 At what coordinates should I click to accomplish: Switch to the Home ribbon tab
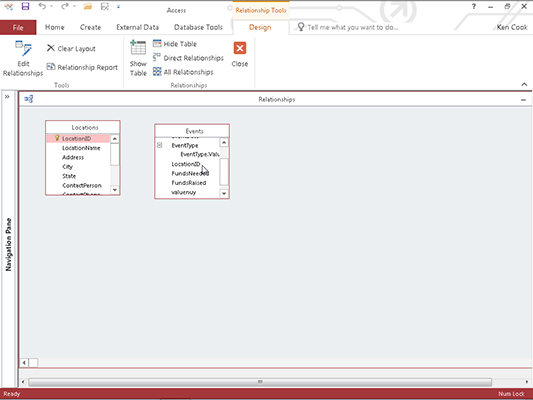[x=54, y=27]
